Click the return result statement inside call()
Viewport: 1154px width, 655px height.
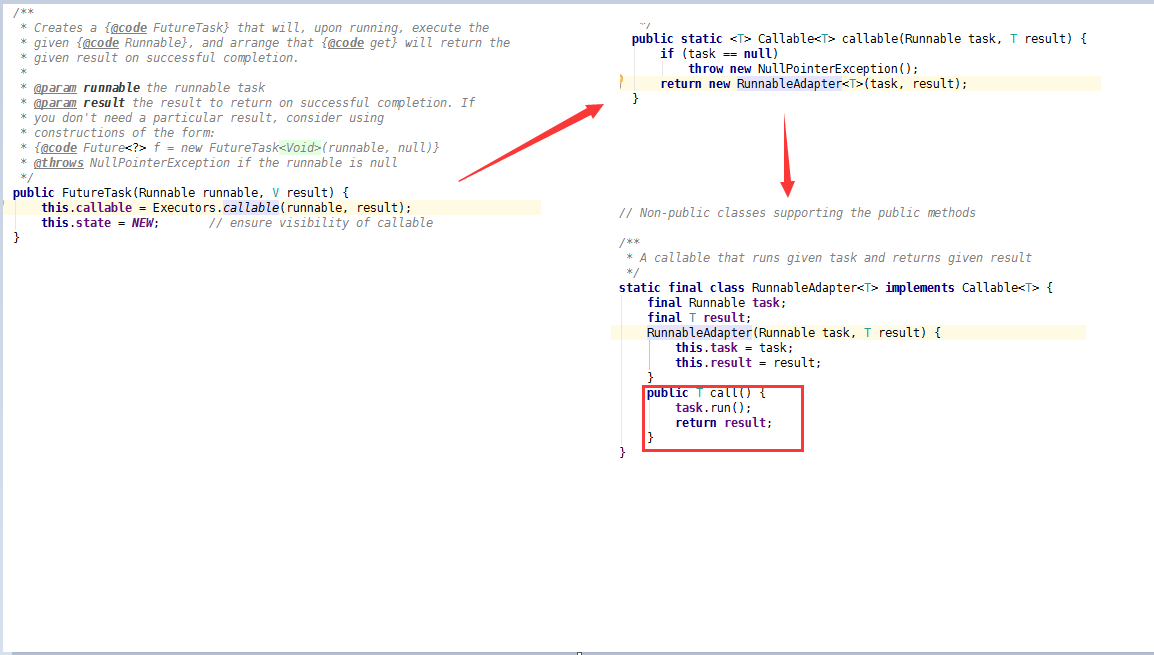[723, 423]
